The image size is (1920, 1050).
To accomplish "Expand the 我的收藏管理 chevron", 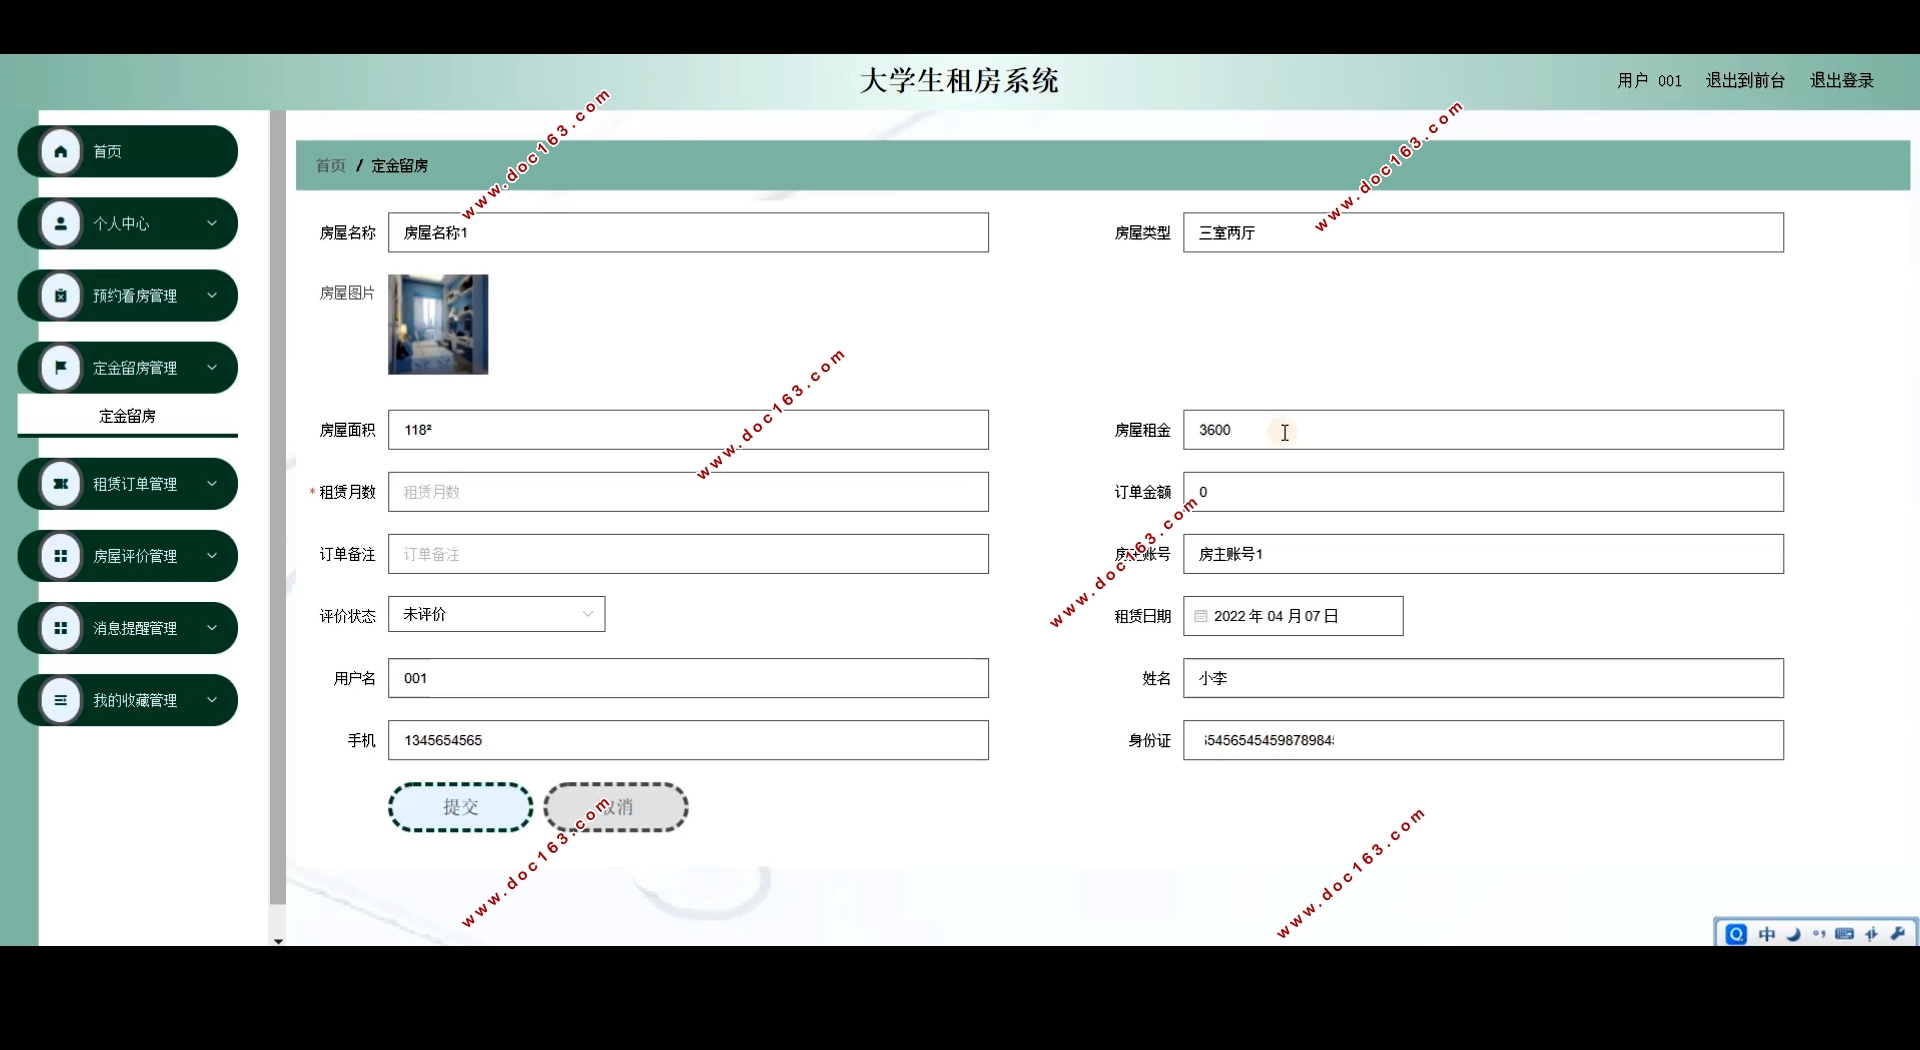I will pos(212,699).
